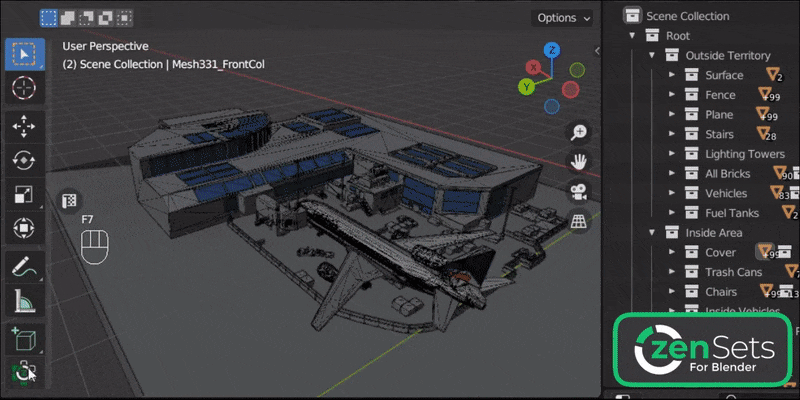Click the checker icon in viewport
This screenshot has width=800, height=400.
[68, 201]
